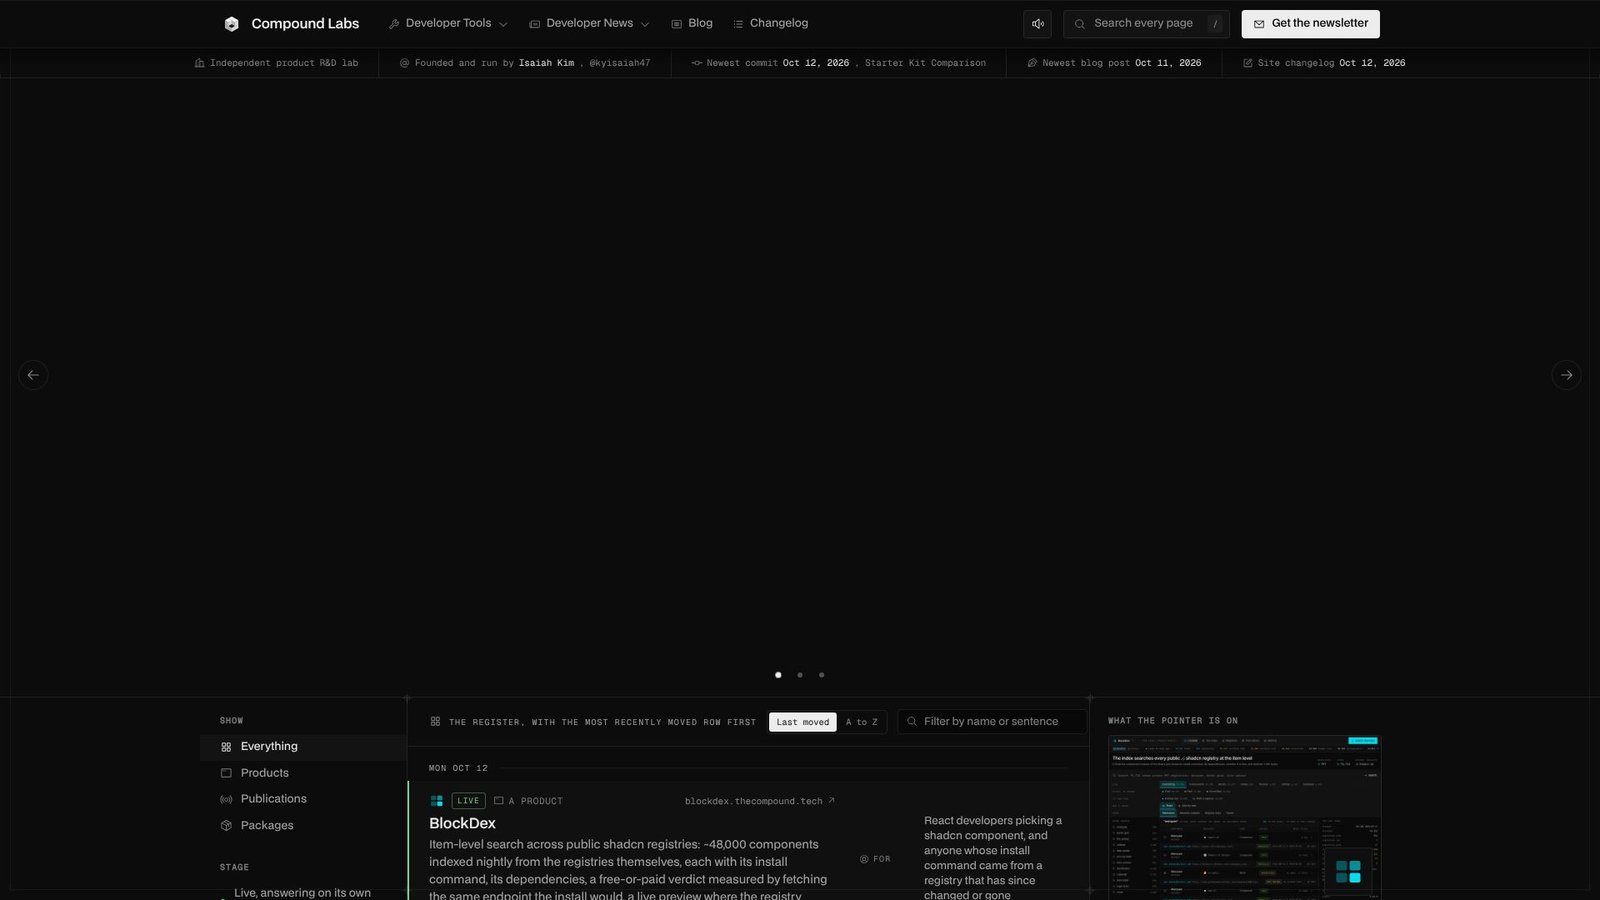Screen dimensions: 1600x900
Task: Toggle the sound speaker icon button
Action: pos(1037,24)
